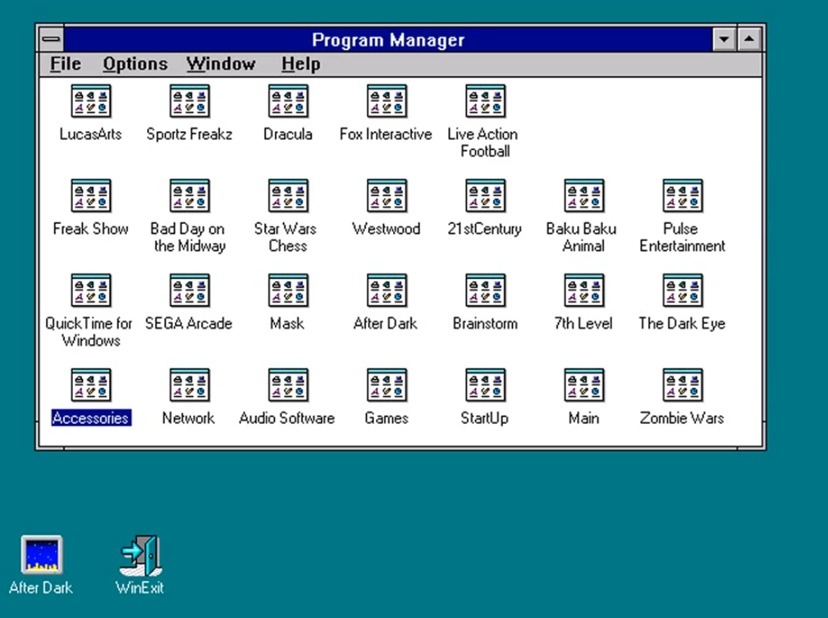Open the Program Manager control menu box
This screenshot has width=828, height=618.
[51, 39]
